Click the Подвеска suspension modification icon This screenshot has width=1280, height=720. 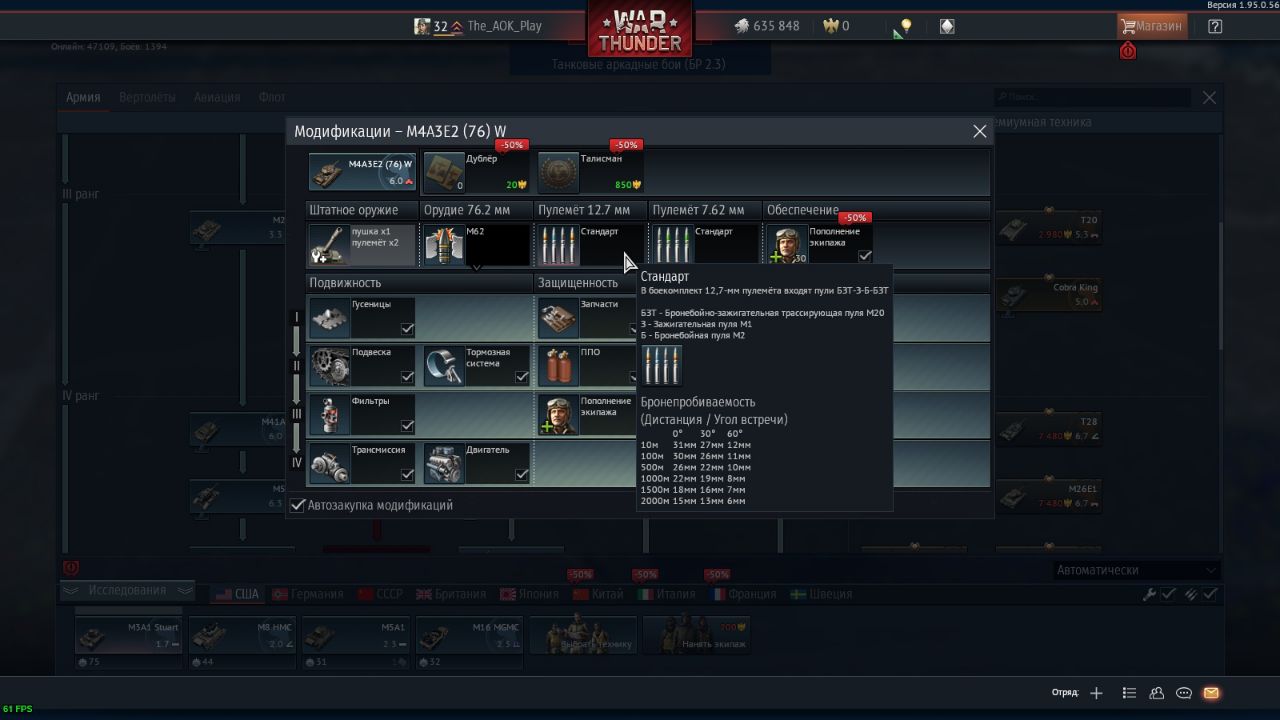[x=329, y=366]
